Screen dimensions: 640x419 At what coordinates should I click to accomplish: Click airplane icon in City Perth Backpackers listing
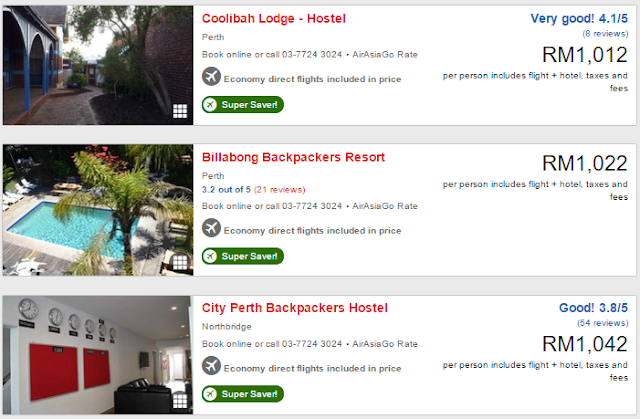point(211,366)
